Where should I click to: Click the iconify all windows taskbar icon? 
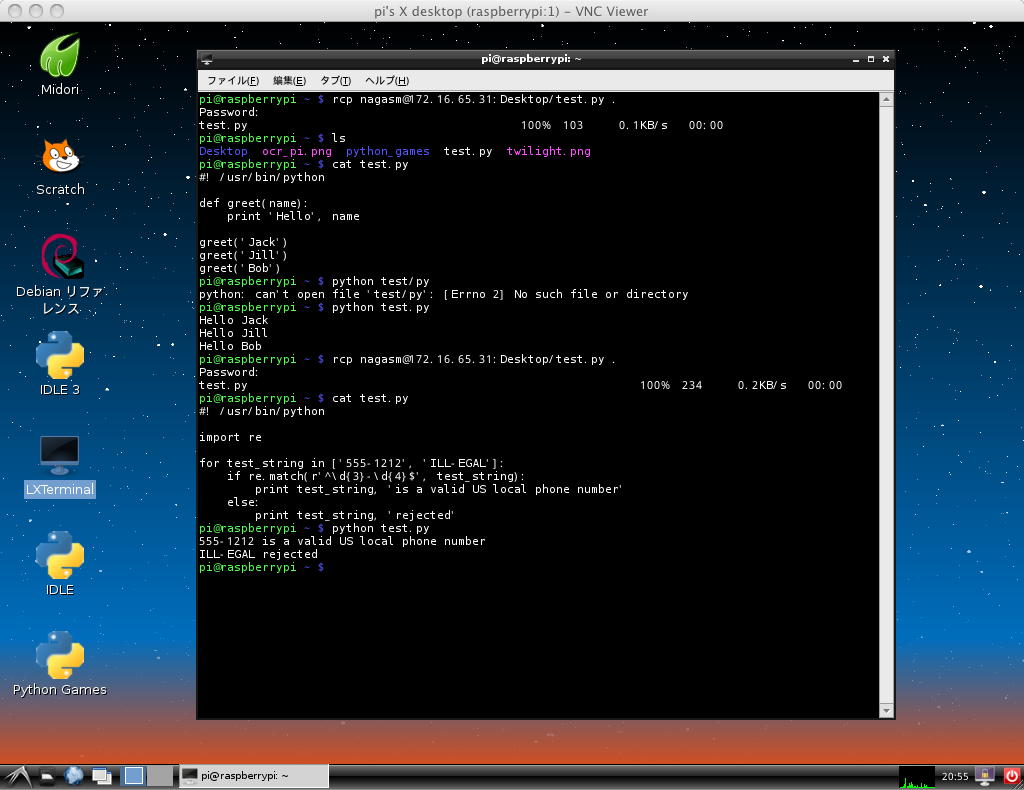click(x=101, y=776)
